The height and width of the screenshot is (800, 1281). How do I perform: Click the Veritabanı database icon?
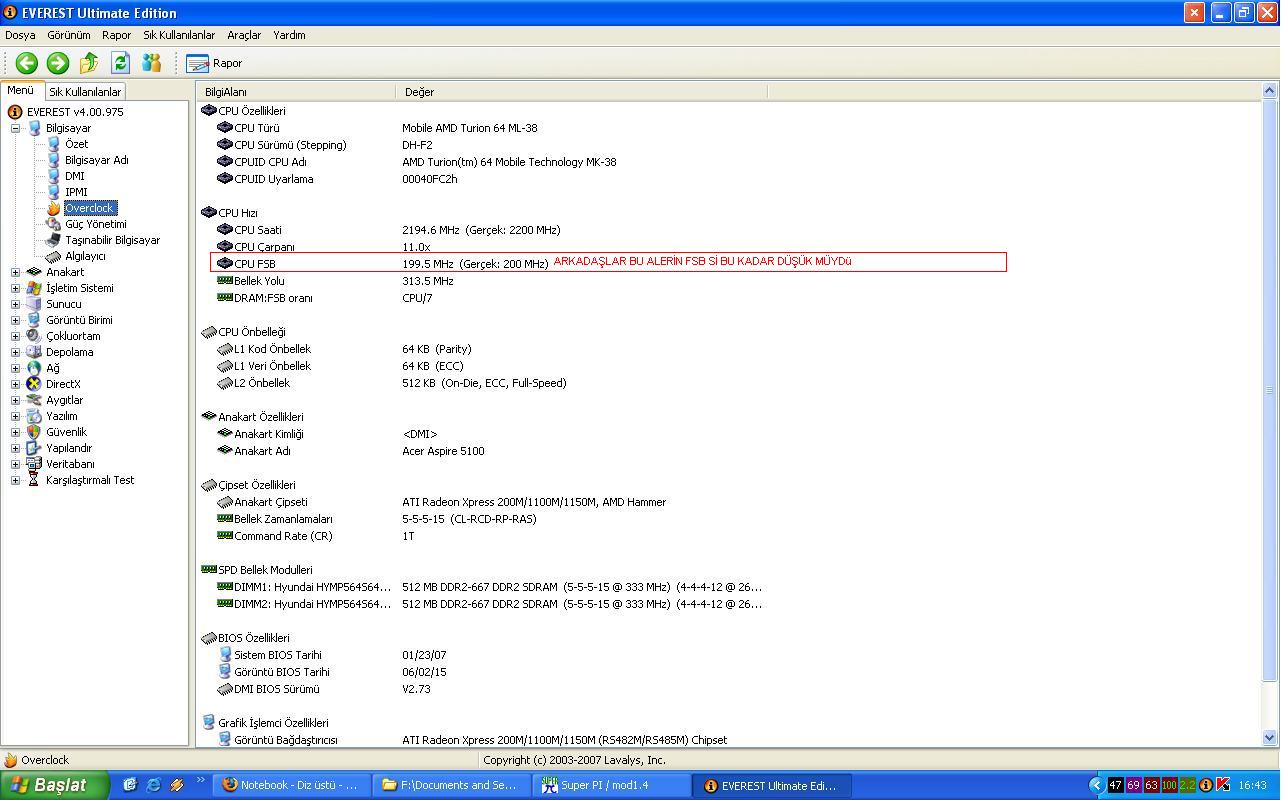coord(34,464)
